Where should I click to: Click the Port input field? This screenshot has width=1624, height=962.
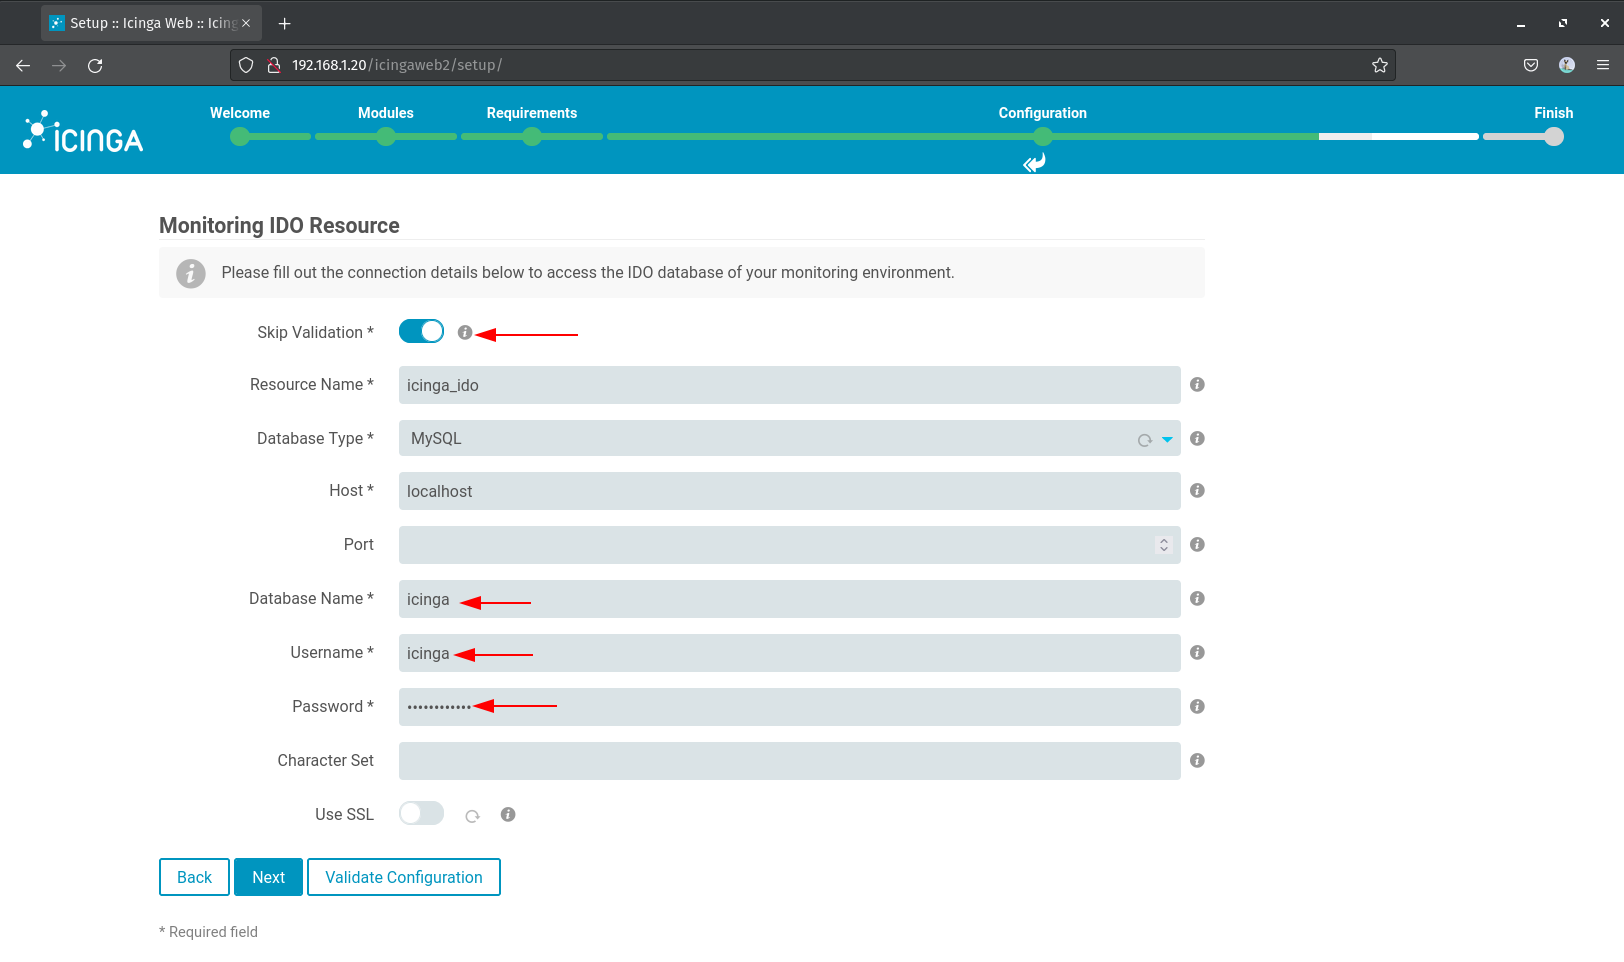789,545
